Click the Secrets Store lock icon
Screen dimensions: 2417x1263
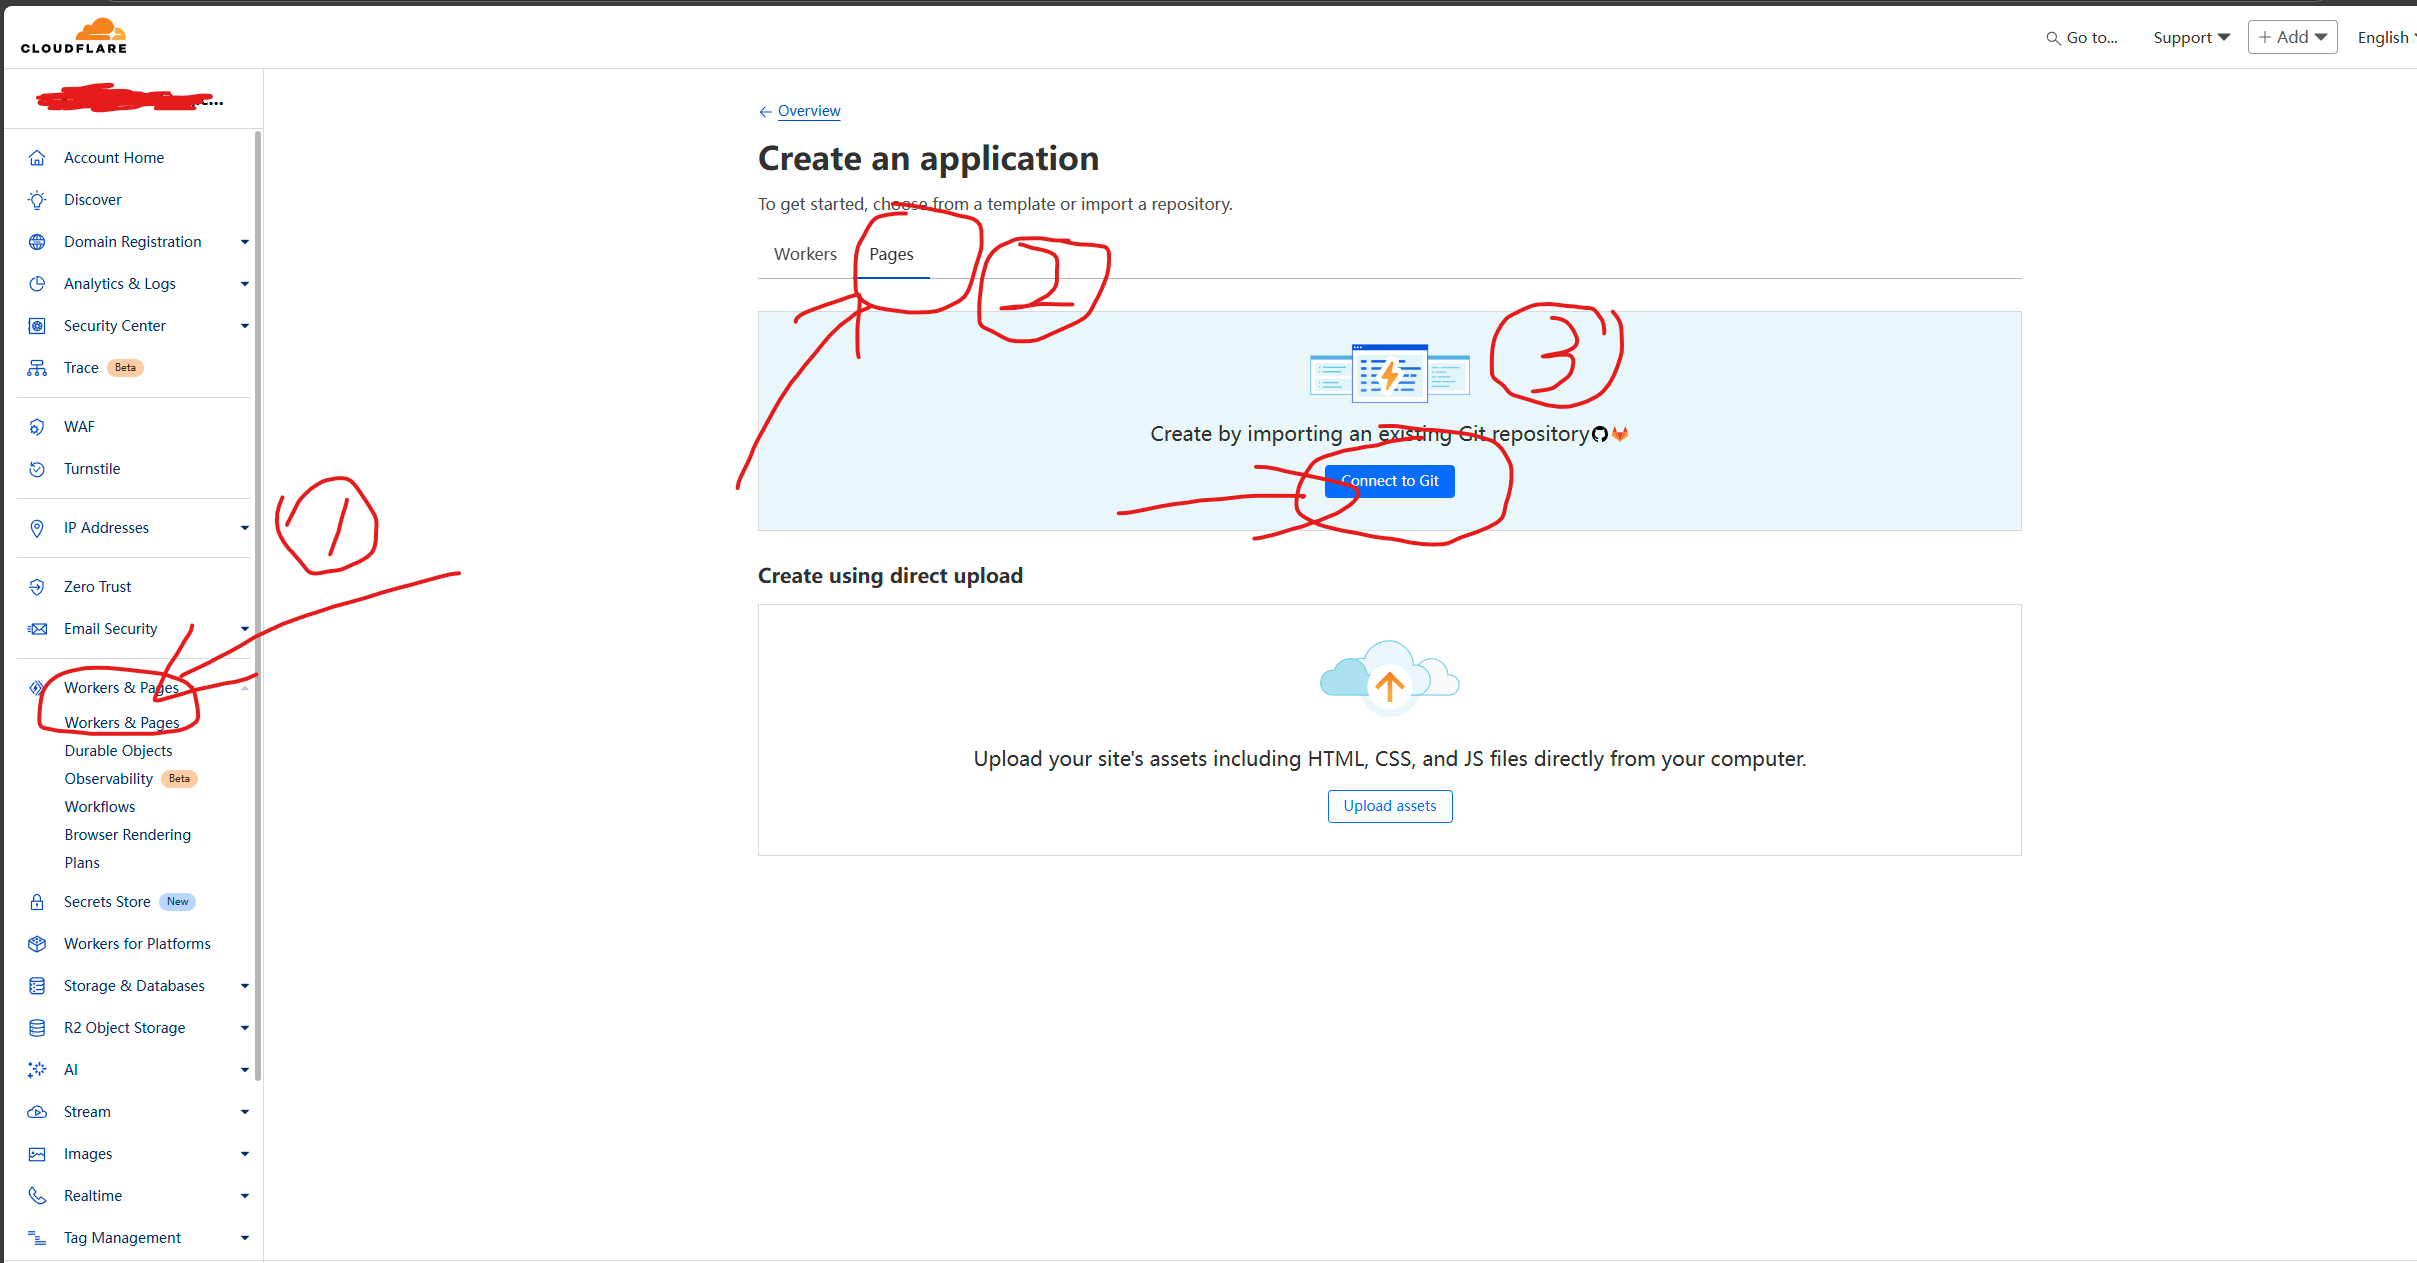37,902
